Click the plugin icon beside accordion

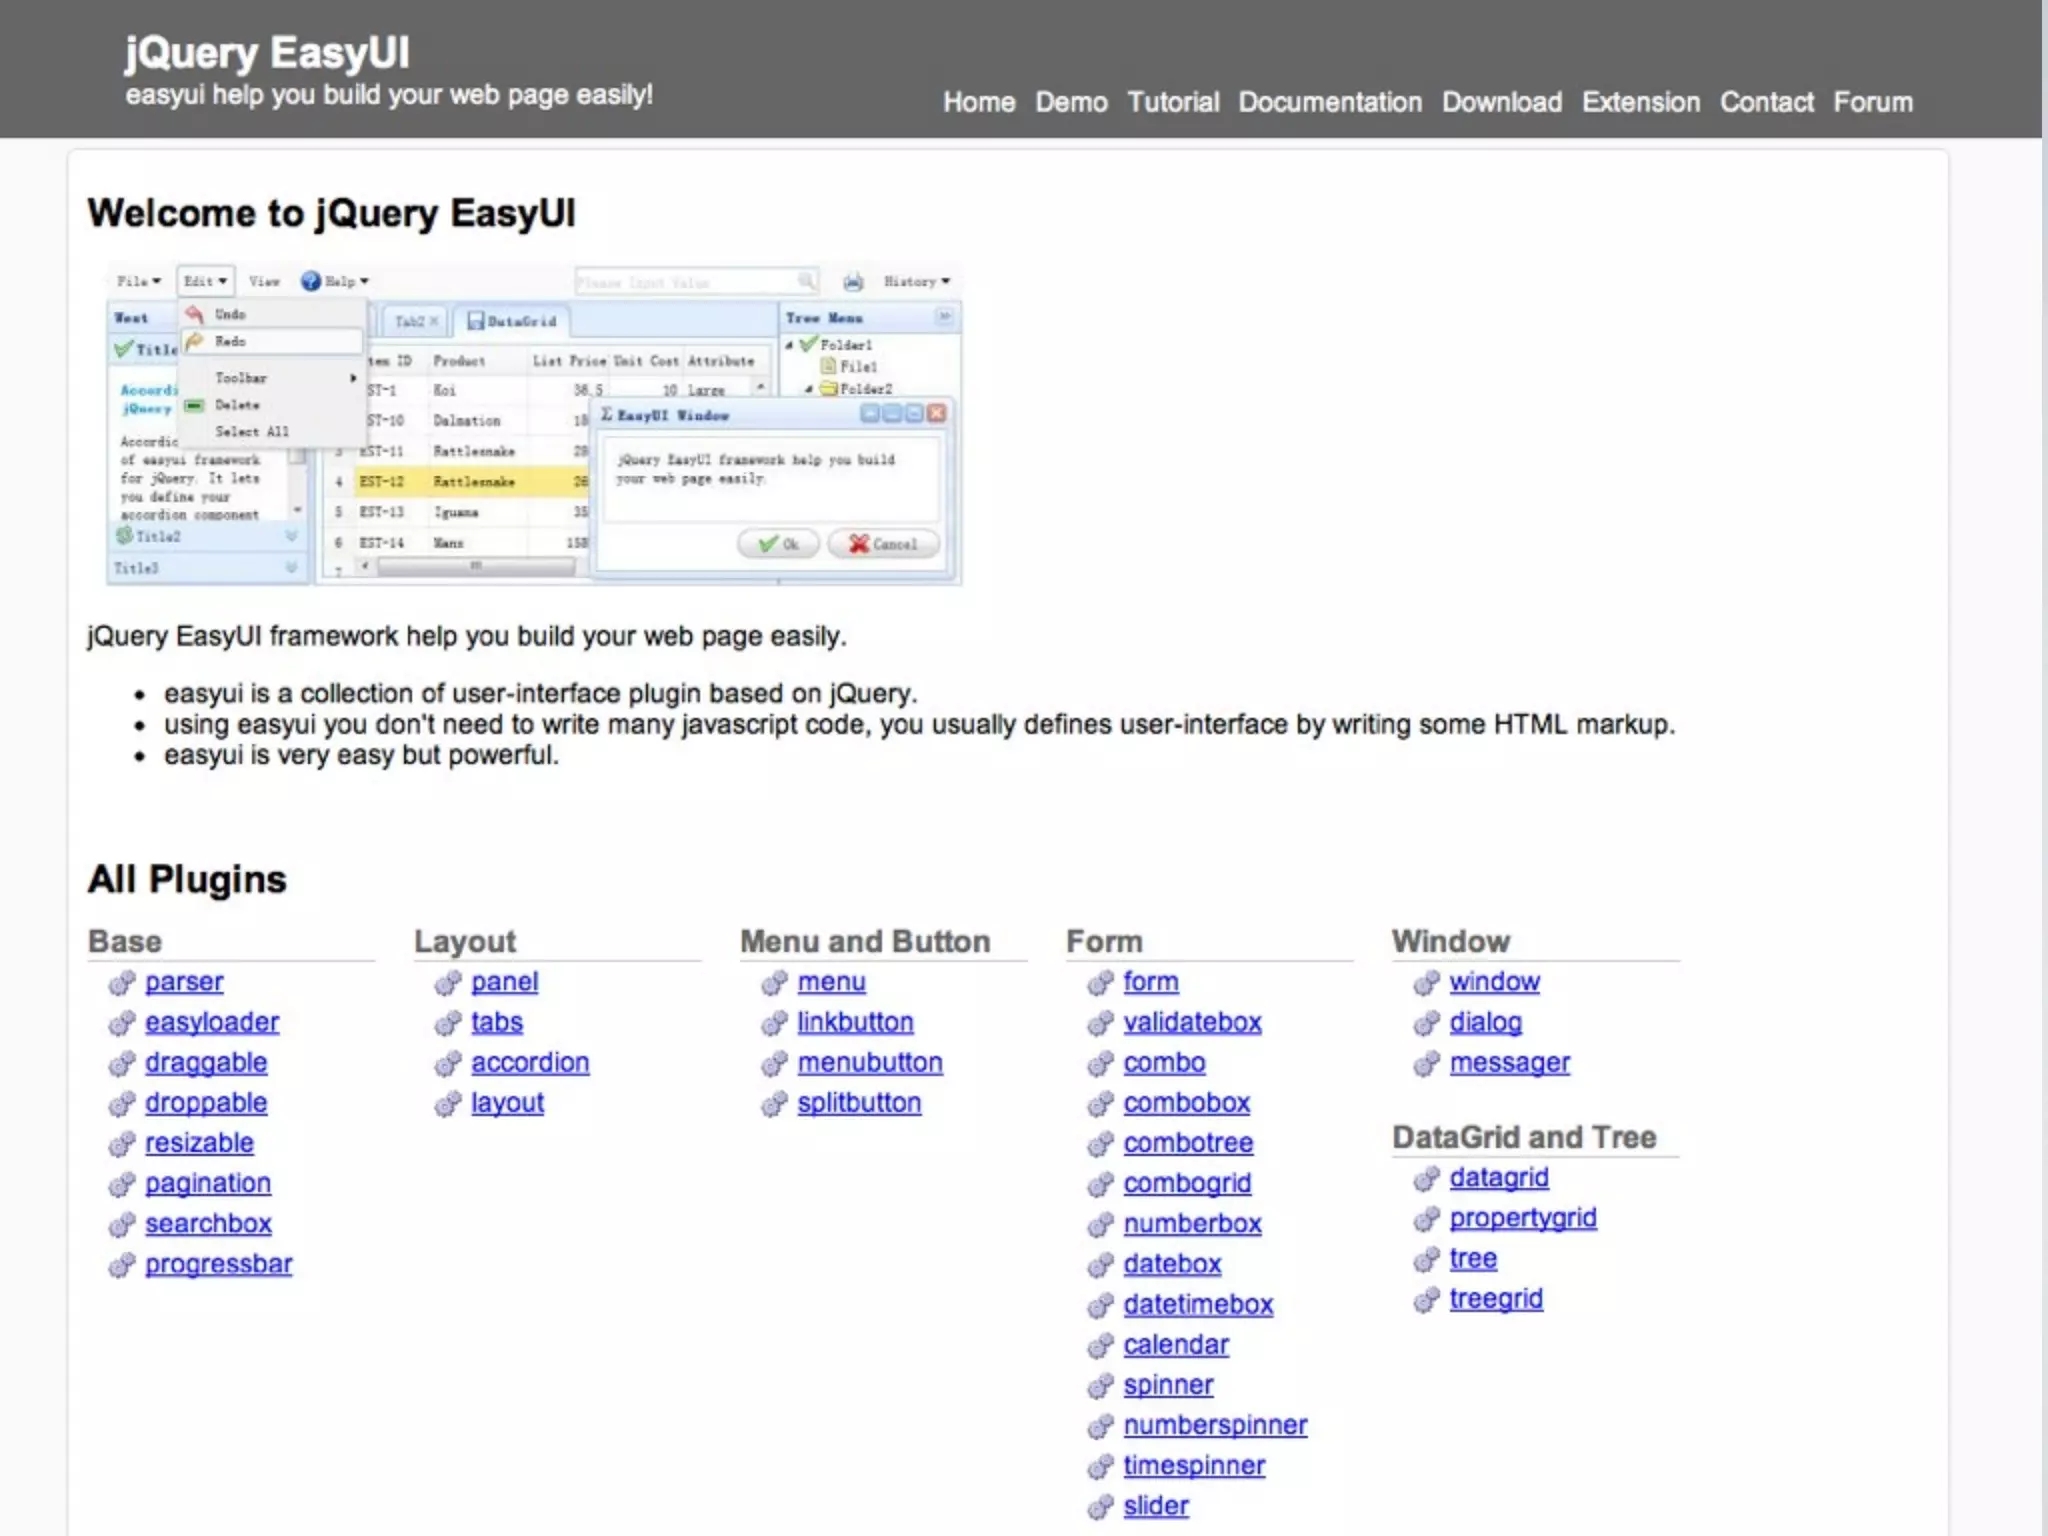pyautogui.click(x=448, y=1064)
